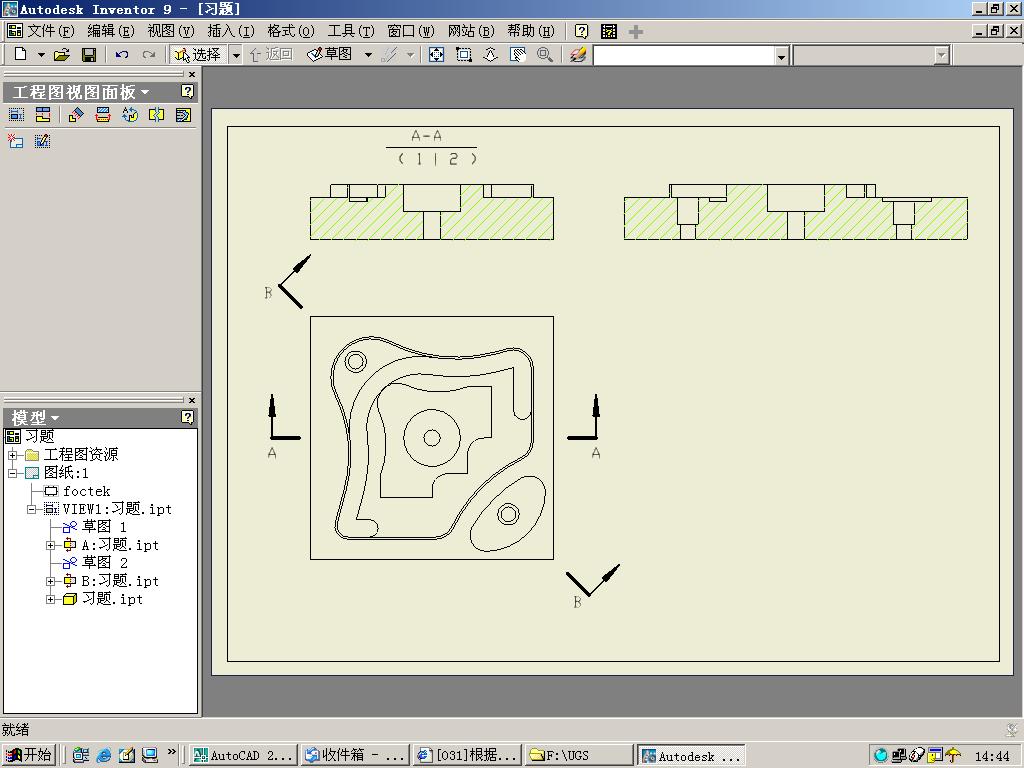This screenshot has width=1024, height=768.
Task: Click the Detail View tool icon
Action: coord(130,115)
